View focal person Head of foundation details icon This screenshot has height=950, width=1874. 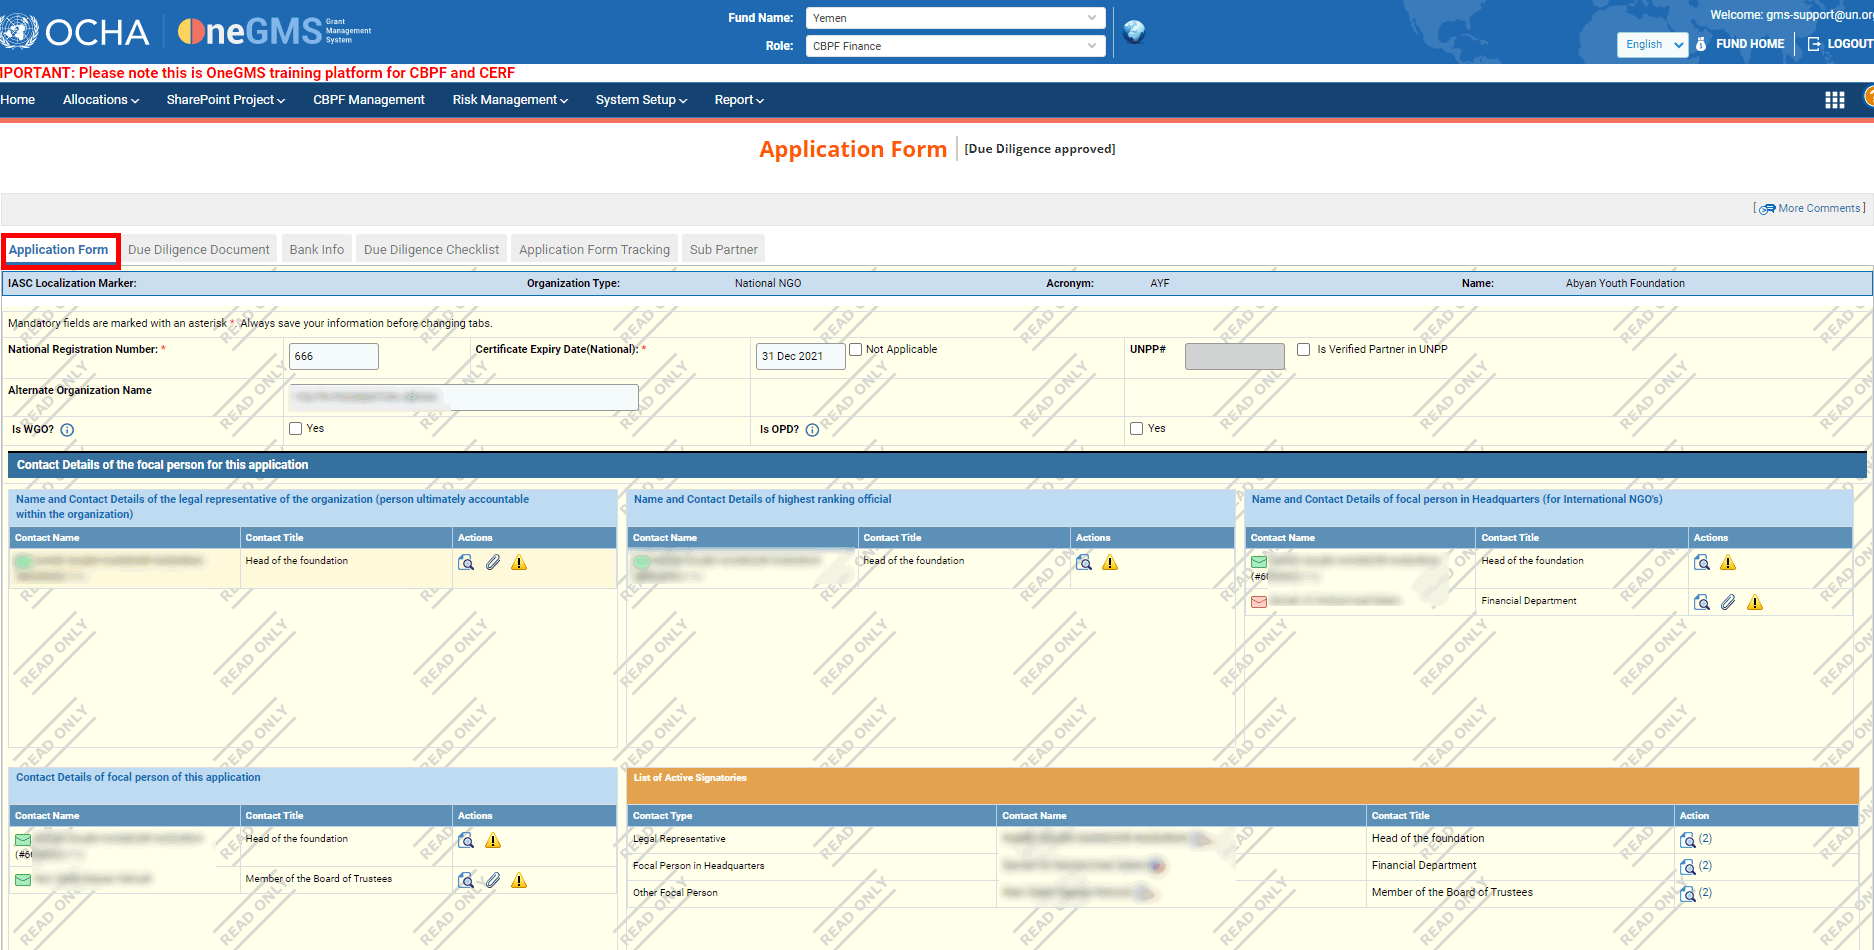(466, 841)
